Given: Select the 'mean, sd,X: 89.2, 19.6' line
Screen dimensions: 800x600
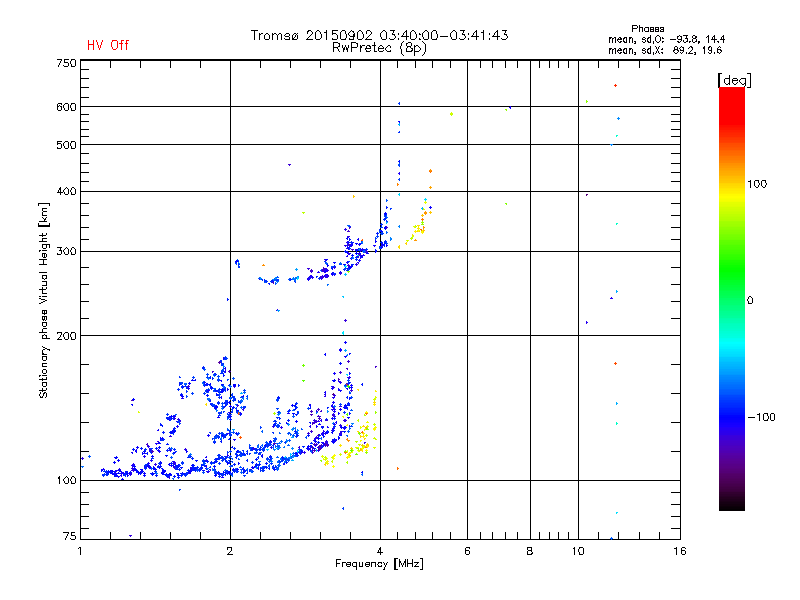Looking at the screenshot, I should [x=665, y=50].
